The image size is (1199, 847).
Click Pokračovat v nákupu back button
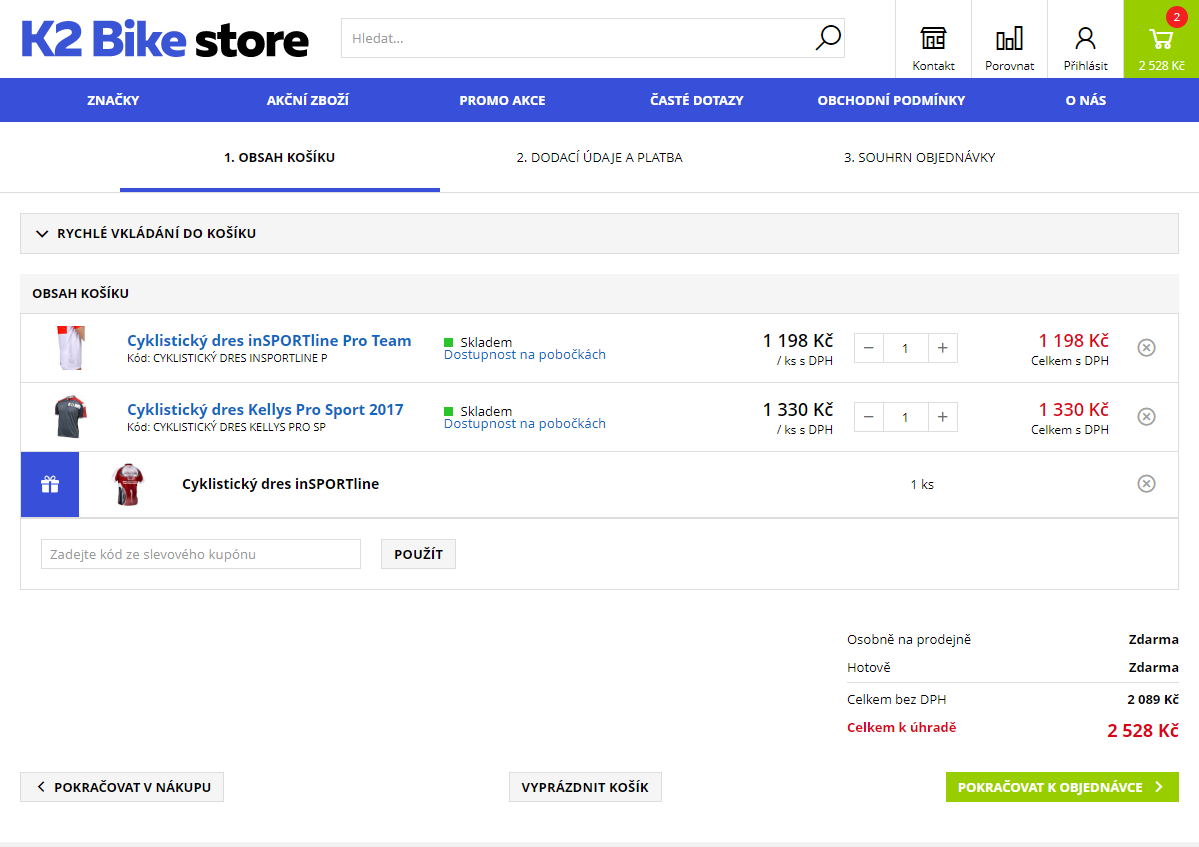coord(122,787)
